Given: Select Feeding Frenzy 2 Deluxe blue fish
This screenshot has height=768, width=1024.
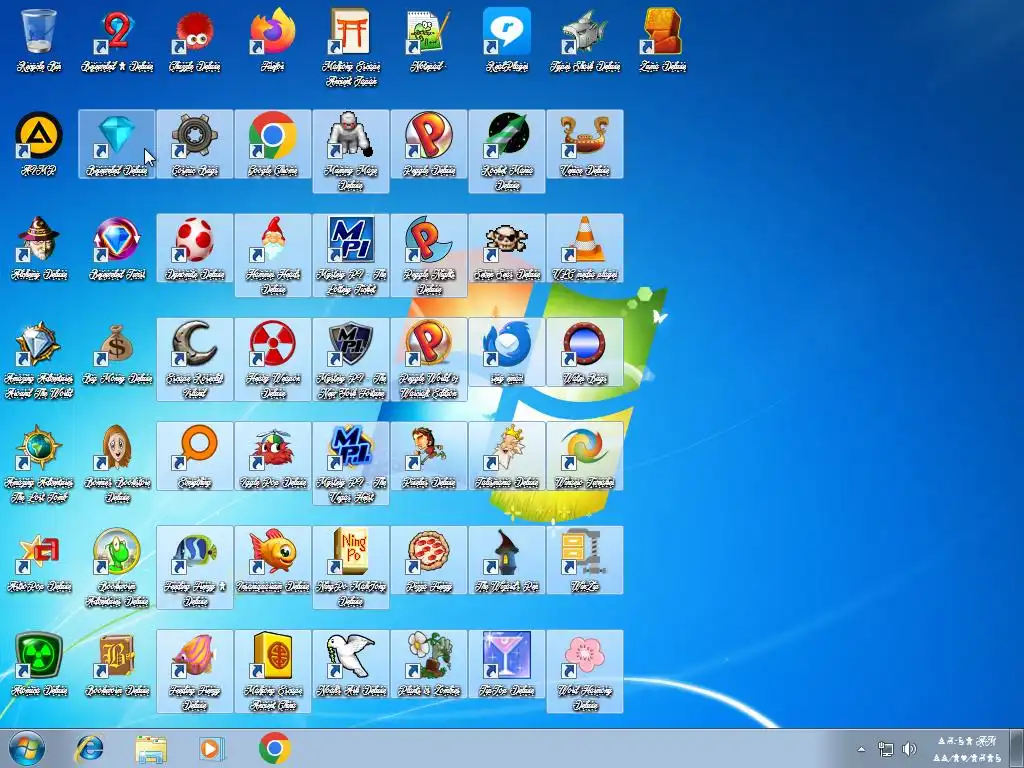Looking at the screenshot, I should 195,568.
